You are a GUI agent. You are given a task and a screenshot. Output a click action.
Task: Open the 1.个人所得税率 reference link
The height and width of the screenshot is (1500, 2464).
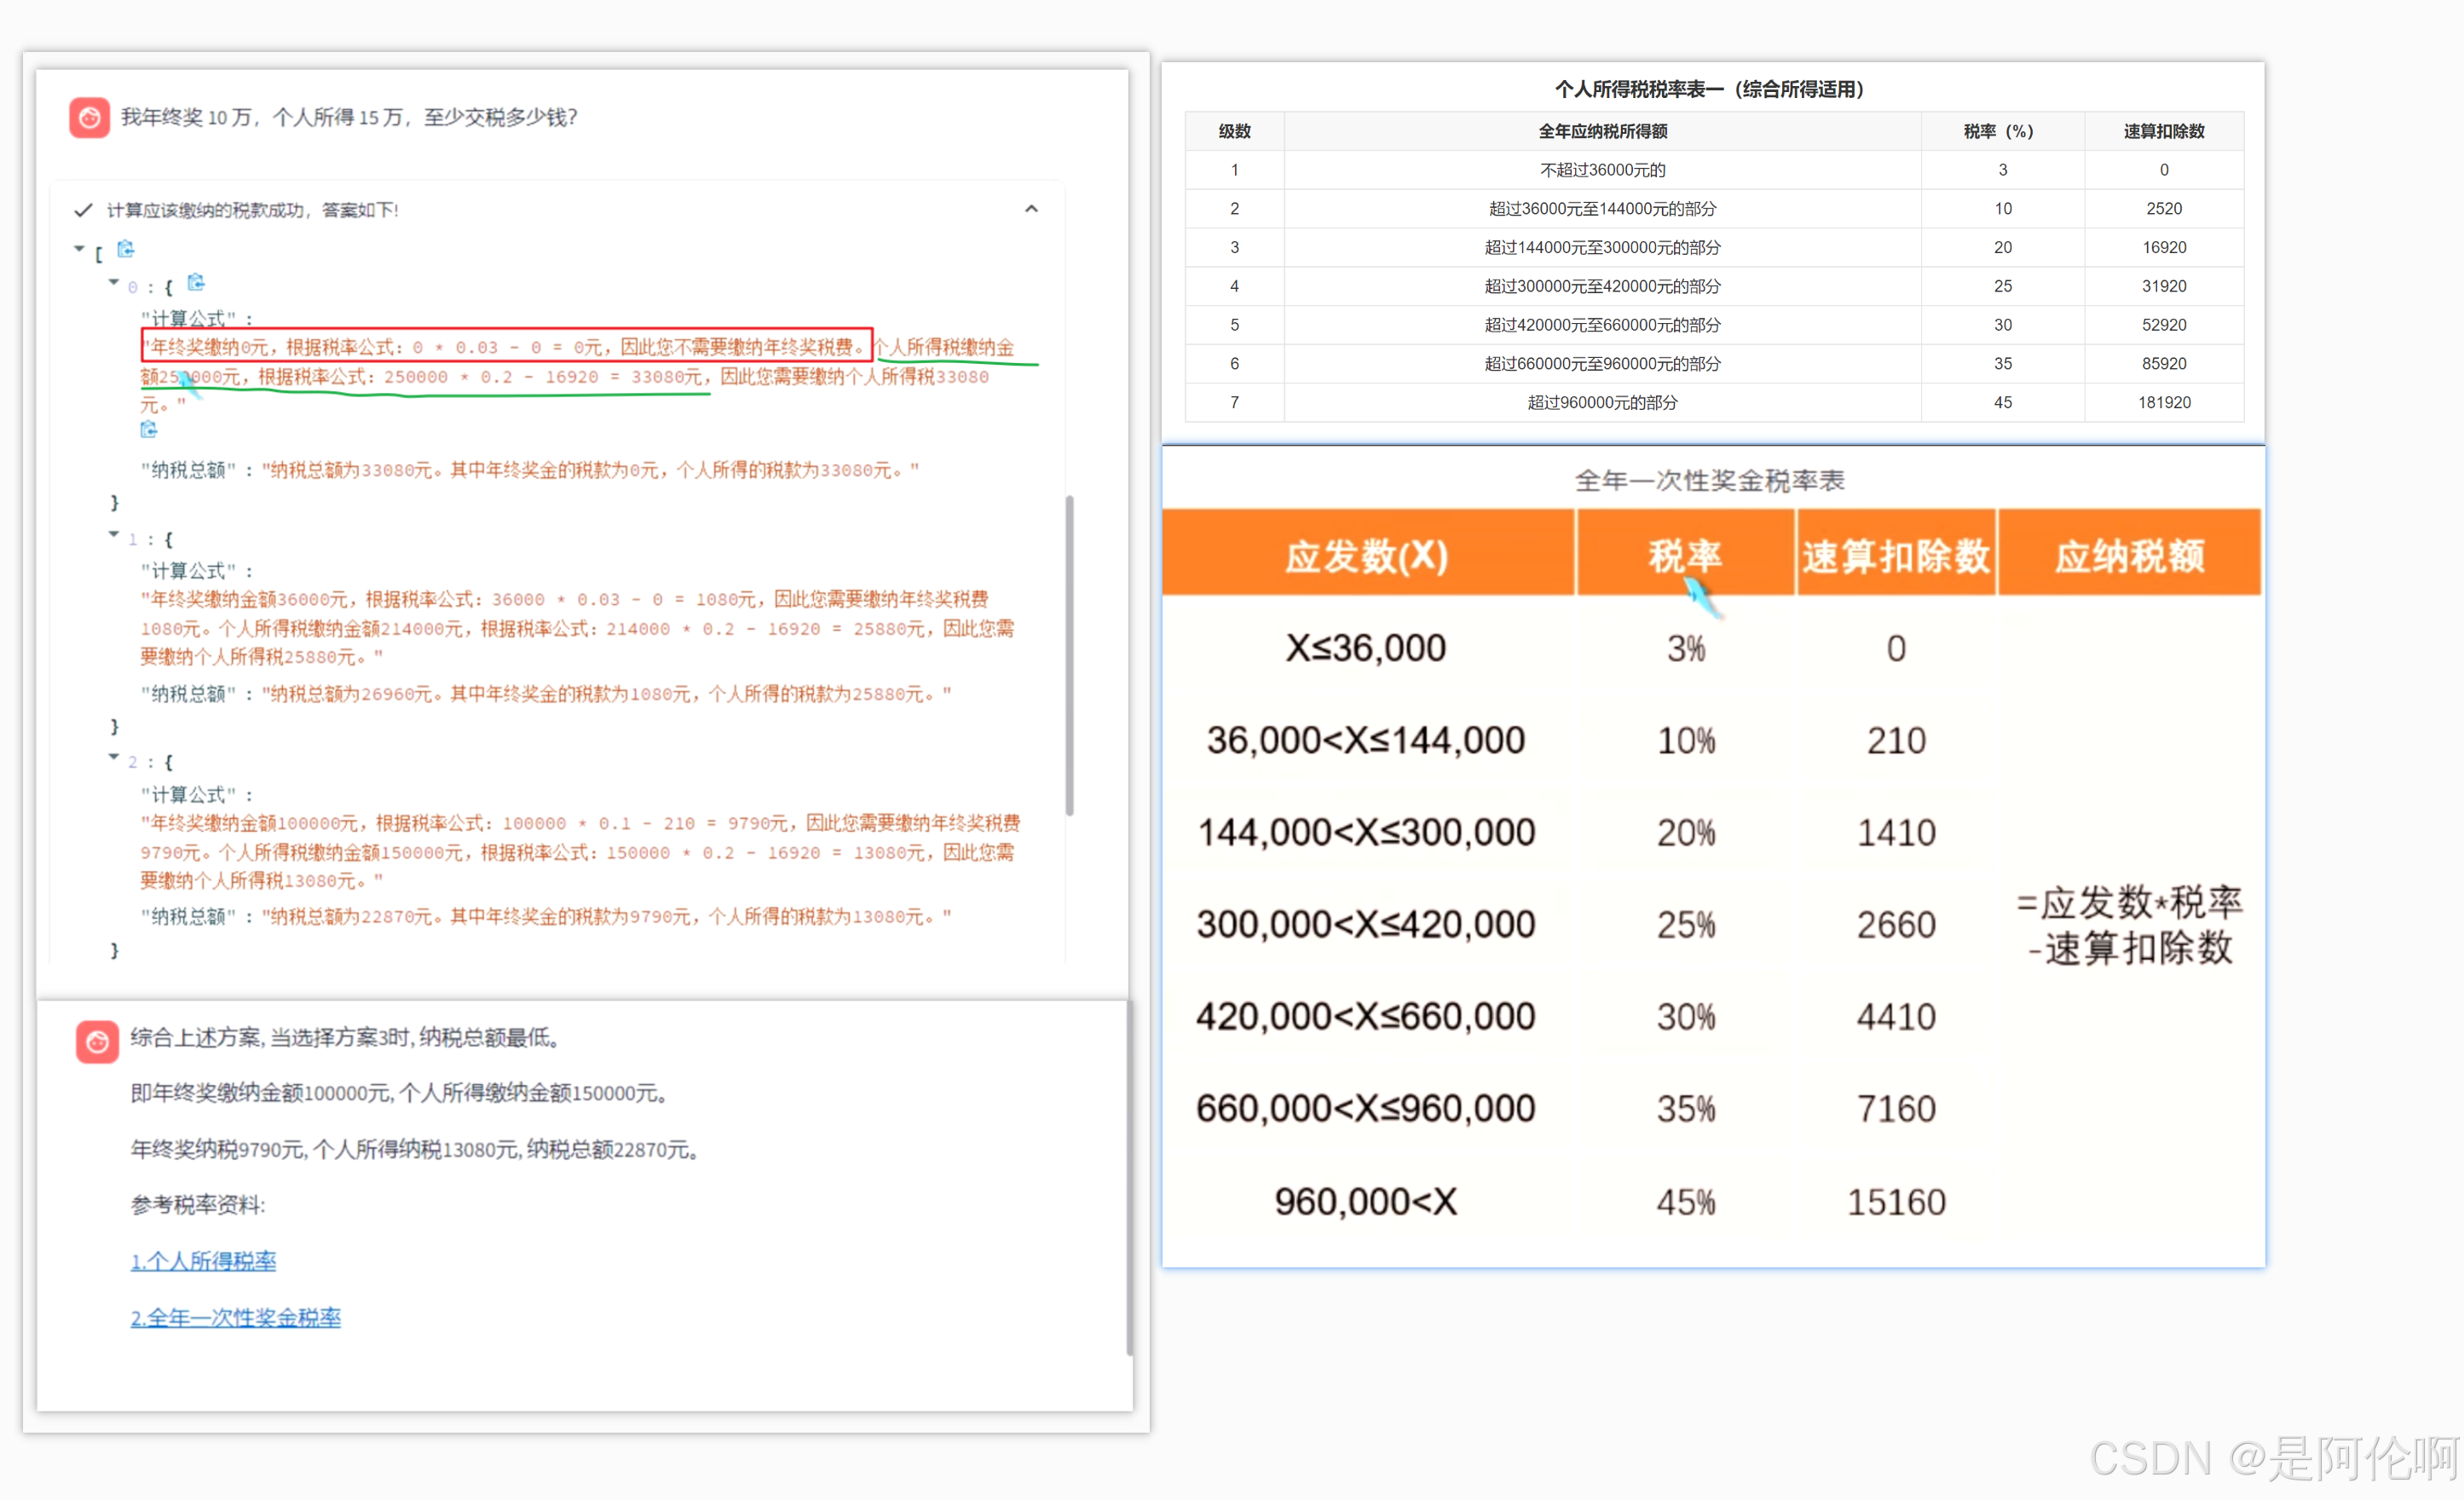(x=203, y=1261)
